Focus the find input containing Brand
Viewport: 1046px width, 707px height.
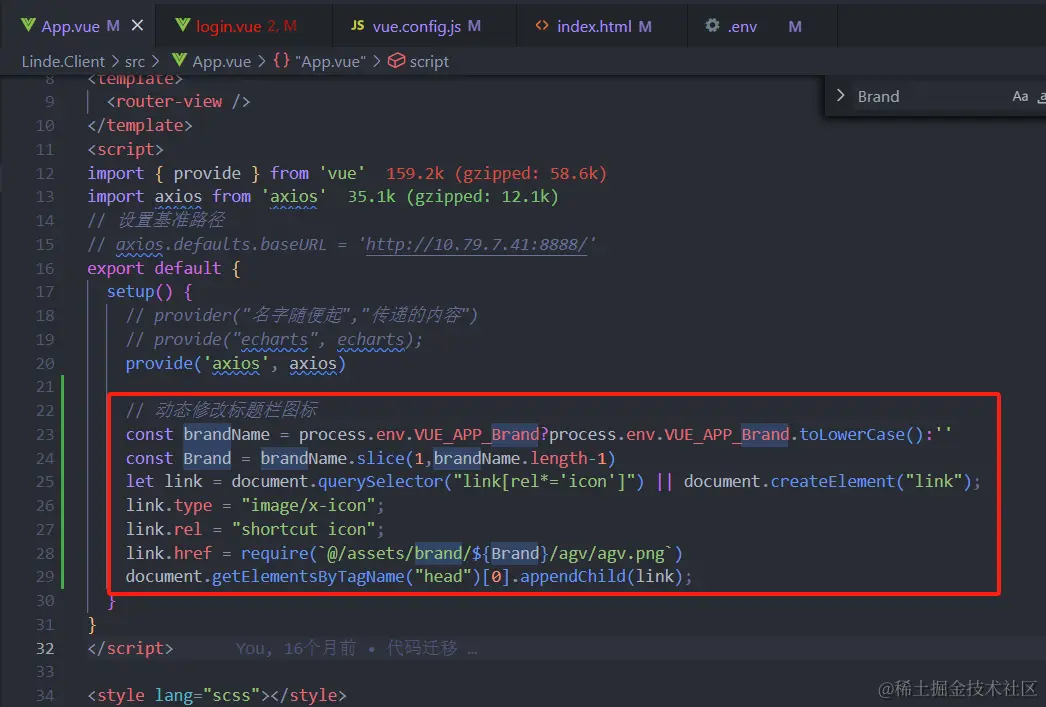click(927, 97)
